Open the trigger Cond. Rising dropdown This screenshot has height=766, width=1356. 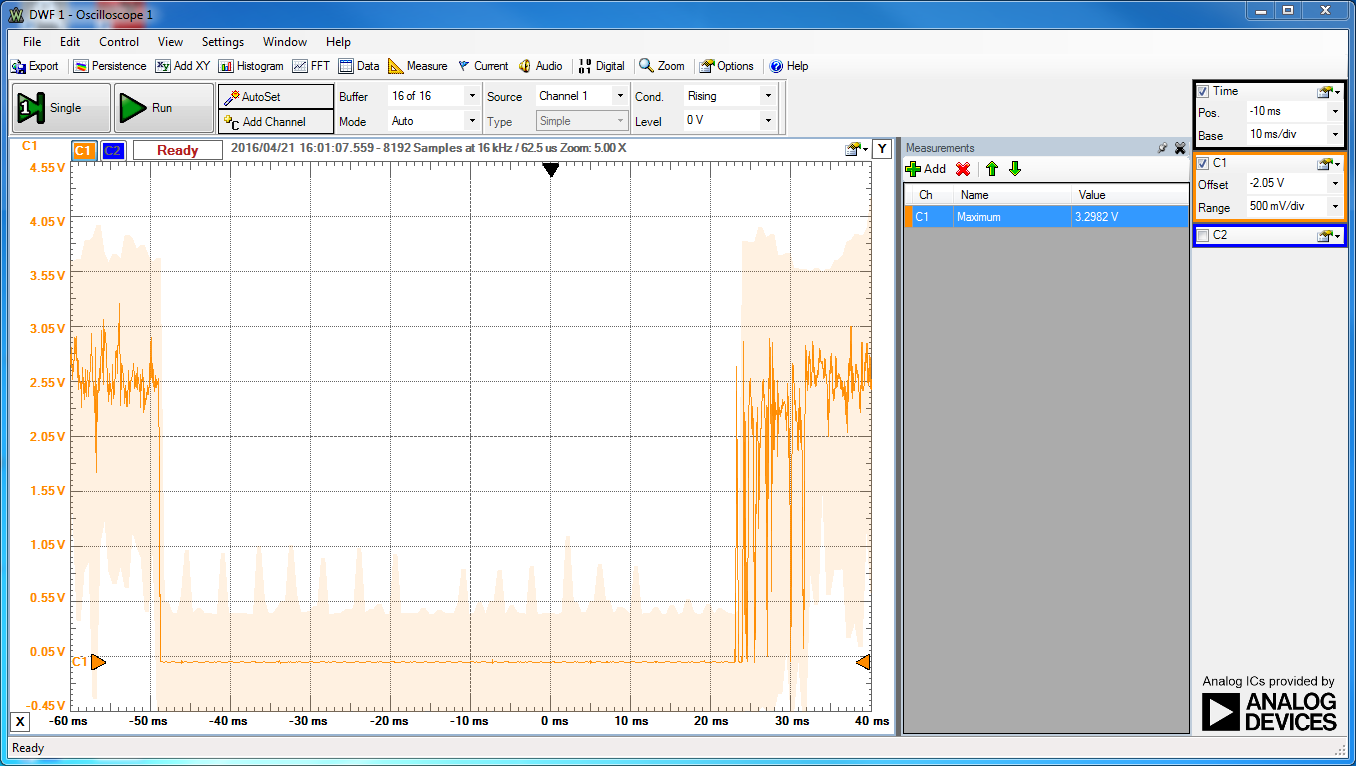coord(766,95)
